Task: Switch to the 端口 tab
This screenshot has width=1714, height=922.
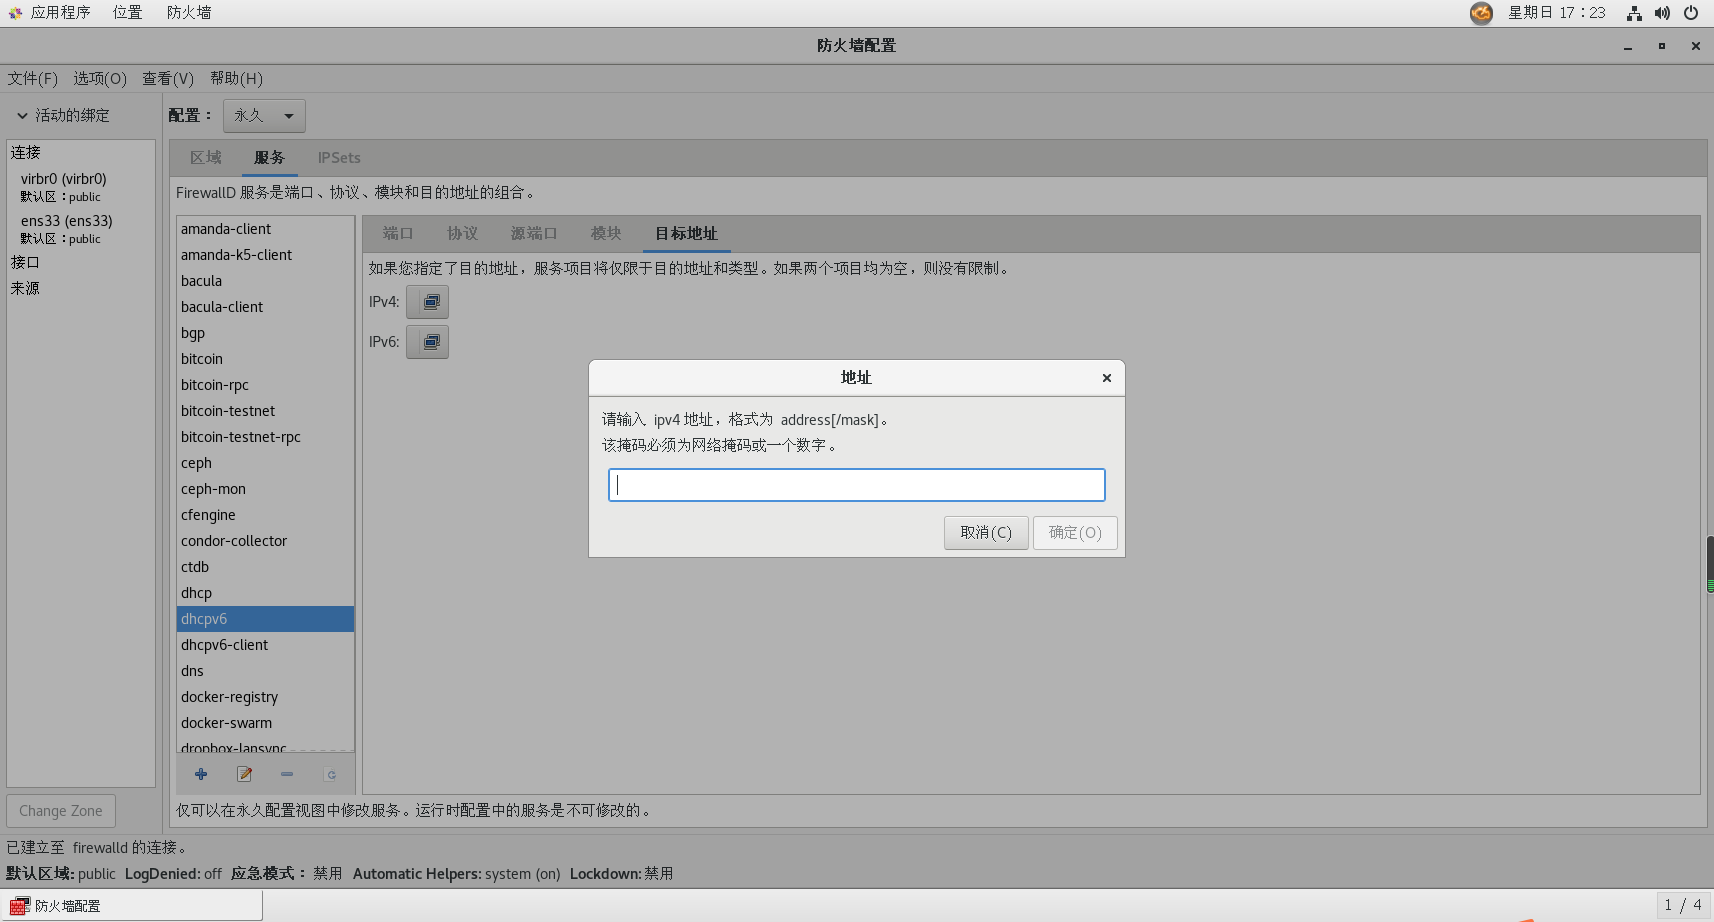Action: [x=398, y=234]
